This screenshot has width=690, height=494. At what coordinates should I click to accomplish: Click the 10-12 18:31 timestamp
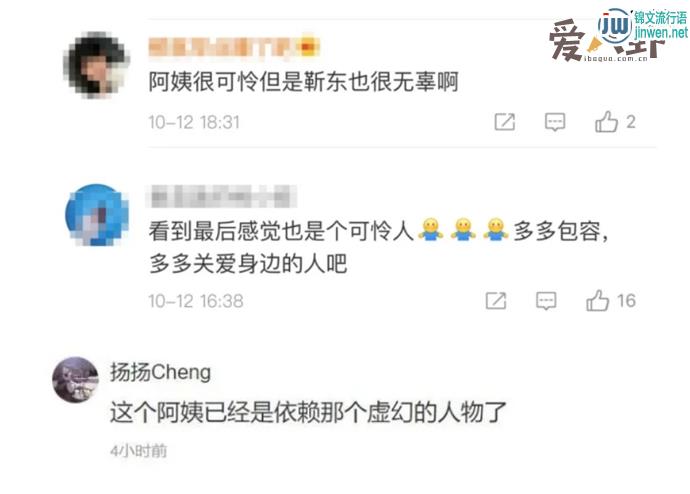tap(194, 122)
